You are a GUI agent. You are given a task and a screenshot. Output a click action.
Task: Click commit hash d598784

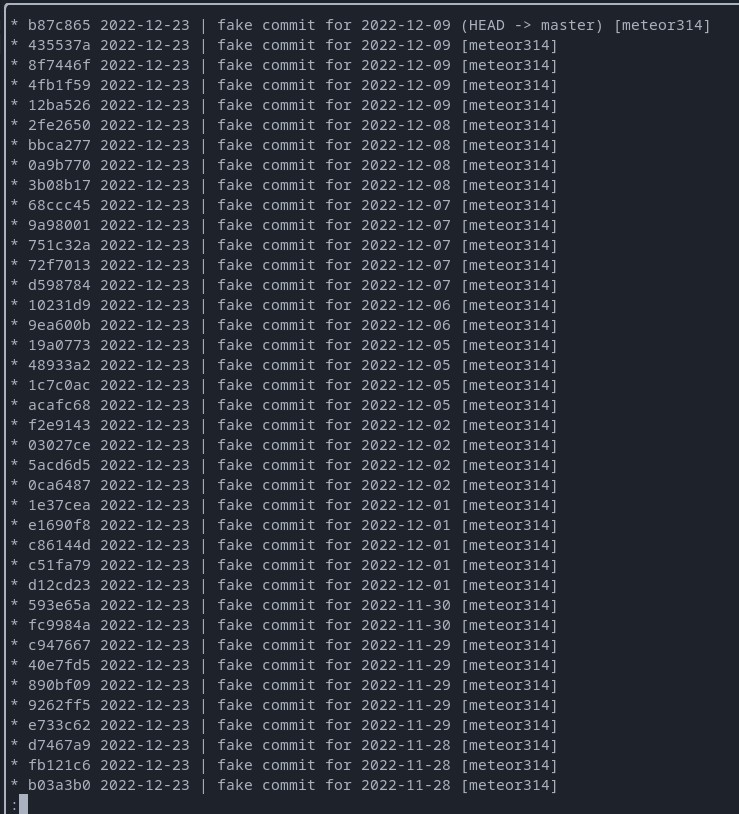[59, 285]
